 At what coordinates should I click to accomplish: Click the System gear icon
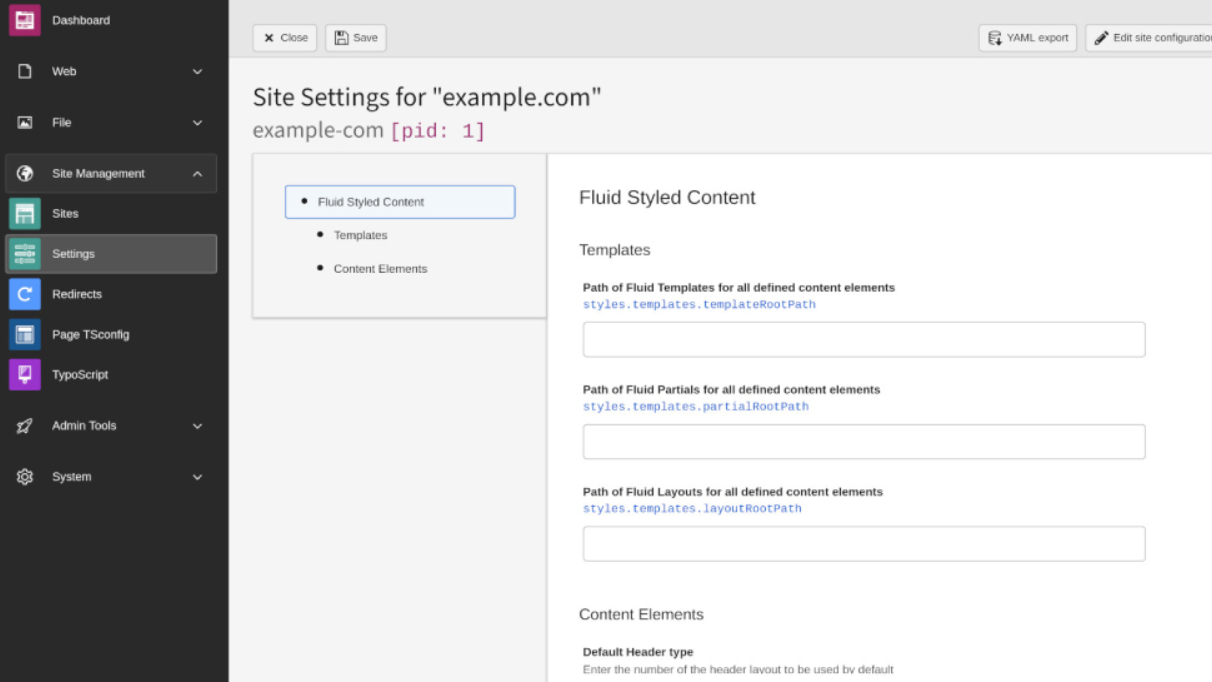coord(25,477)
